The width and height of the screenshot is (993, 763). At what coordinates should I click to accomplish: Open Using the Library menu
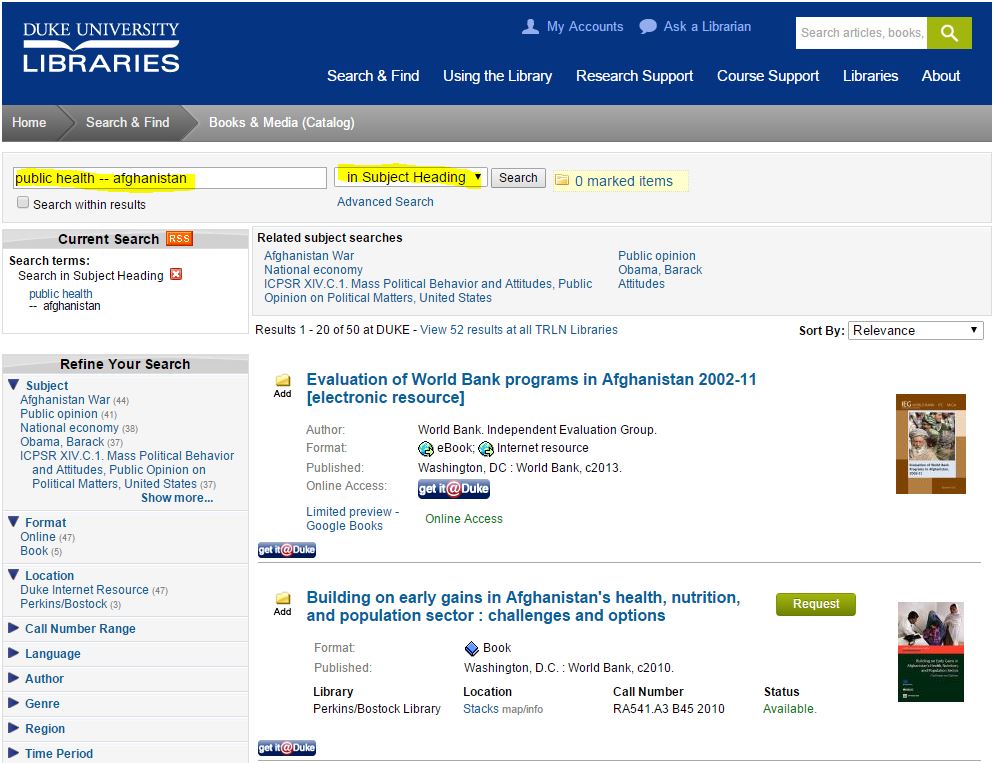click(497, 76)
